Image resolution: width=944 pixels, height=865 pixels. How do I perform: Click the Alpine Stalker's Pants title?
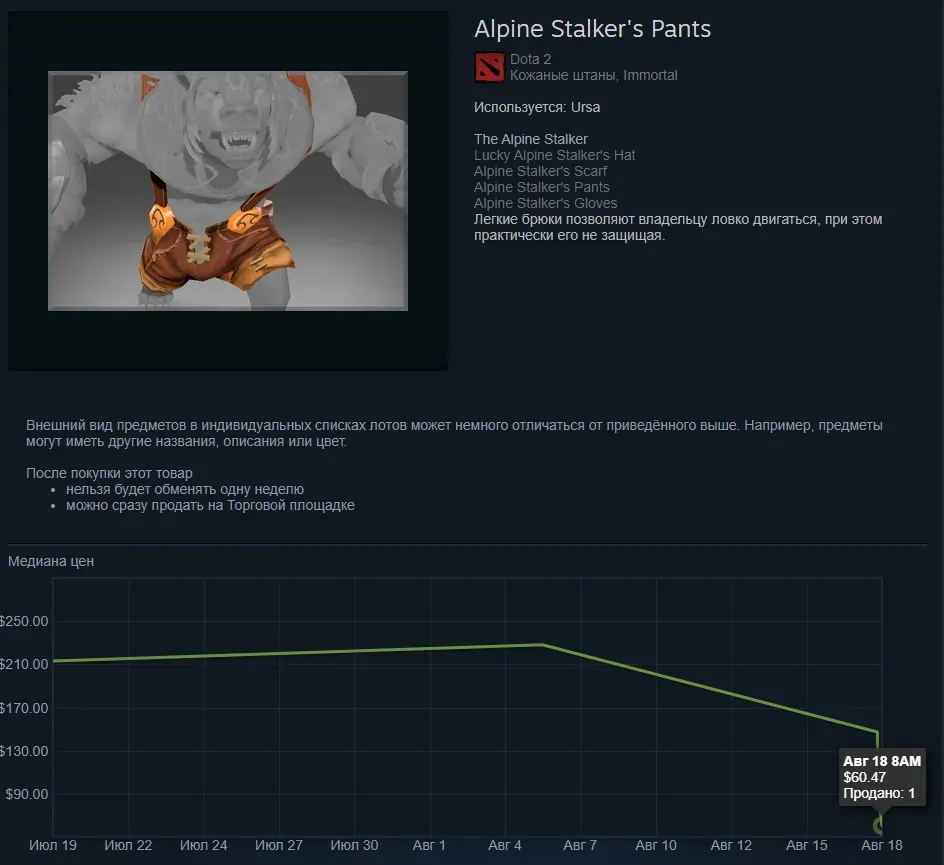592,29
